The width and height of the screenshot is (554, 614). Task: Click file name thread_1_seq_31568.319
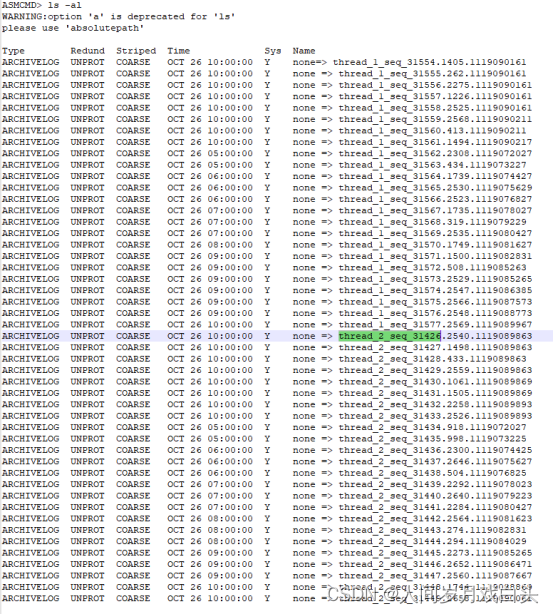[432, 222]
